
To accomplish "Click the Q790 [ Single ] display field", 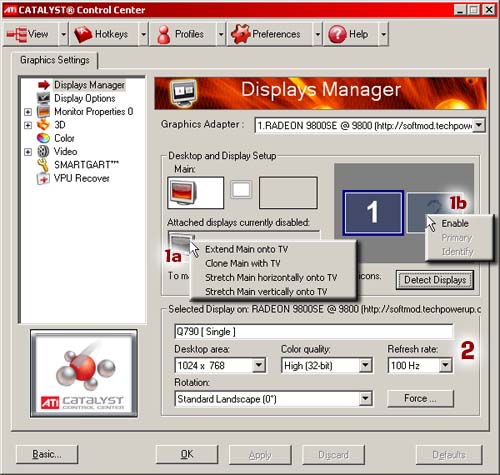I will (x=313, y=331).
